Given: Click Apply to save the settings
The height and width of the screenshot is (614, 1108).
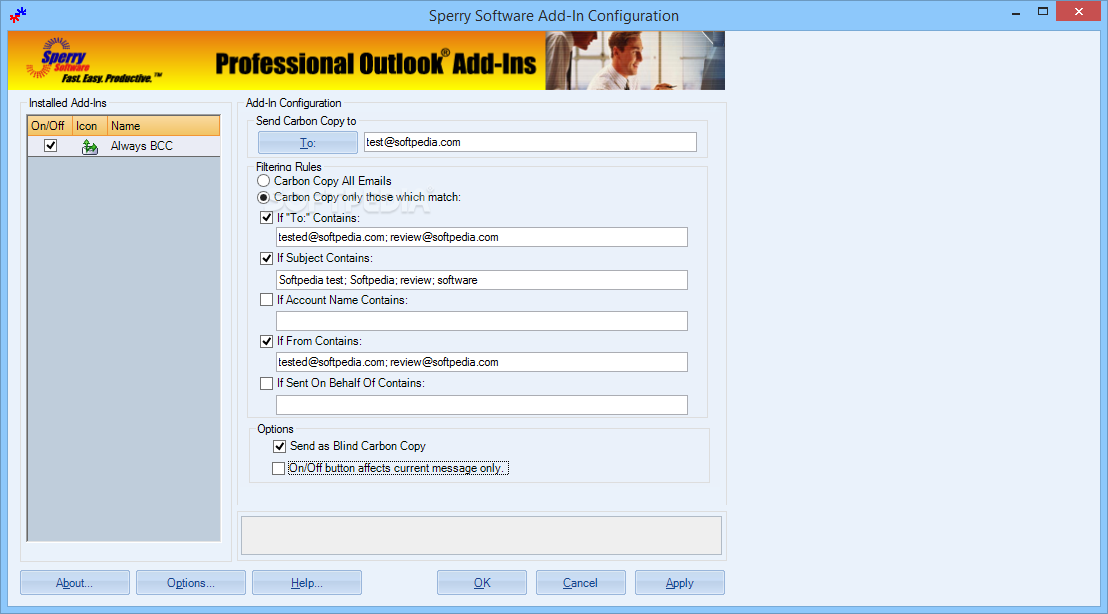Looking at the screenshot, I should click(680, 583).
